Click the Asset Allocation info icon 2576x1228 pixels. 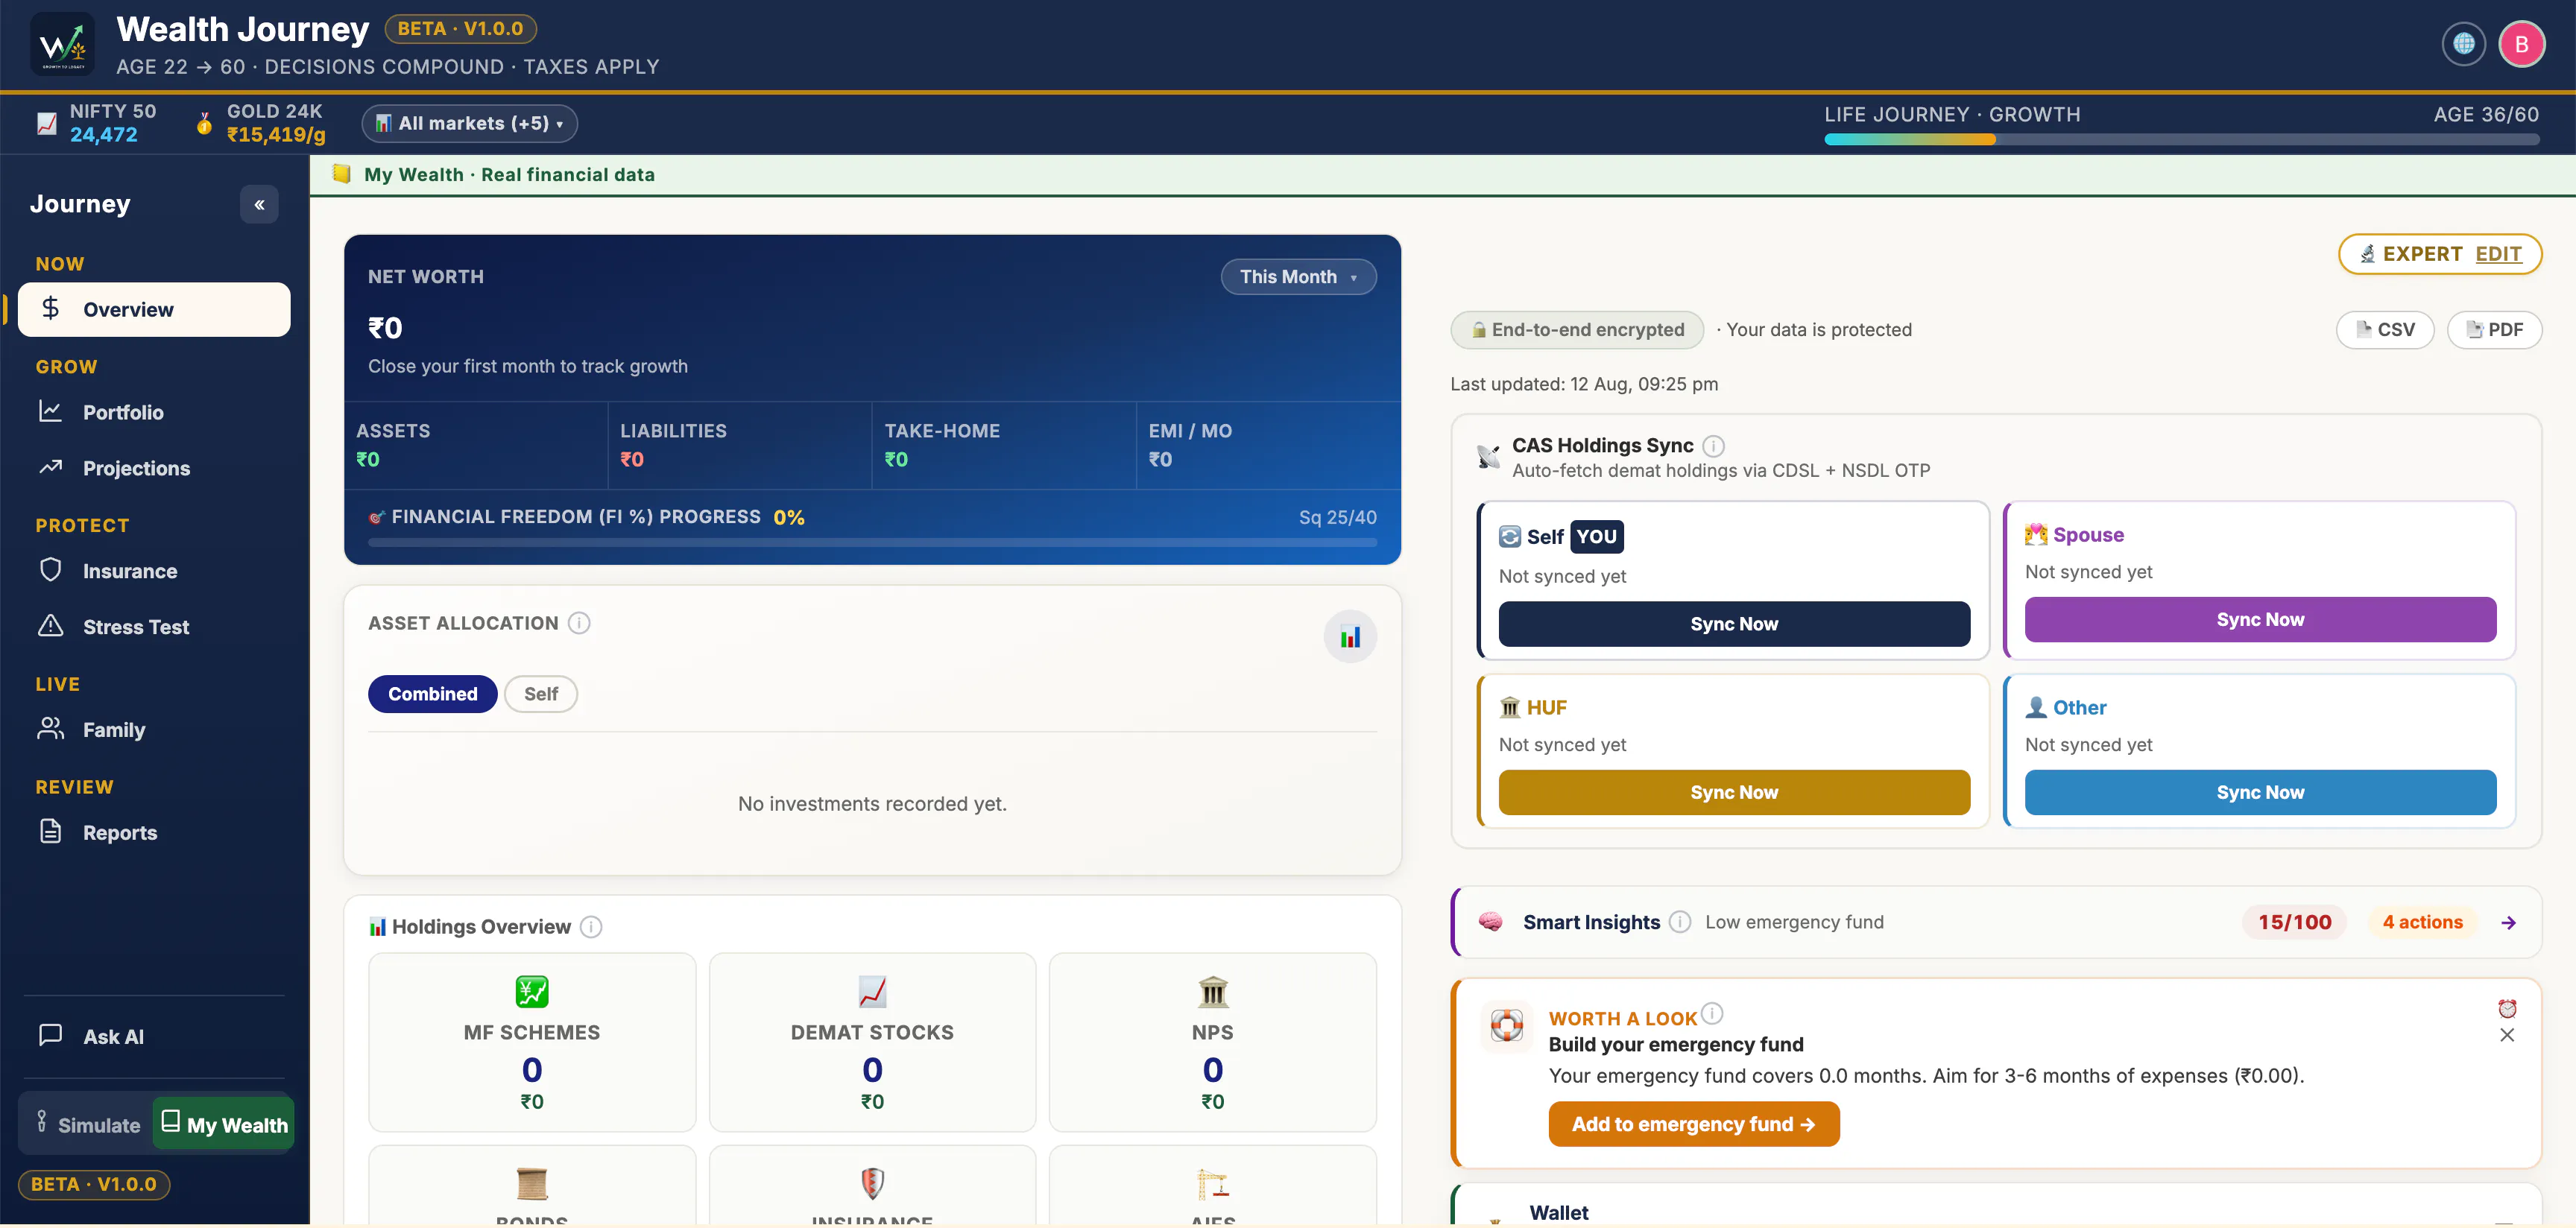pos(579,623)
